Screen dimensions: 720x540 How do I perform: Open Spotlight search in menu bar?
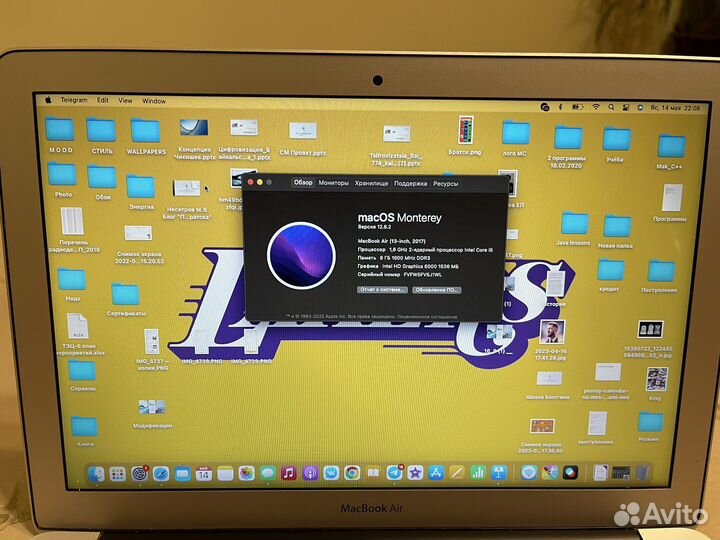[611, 107]
